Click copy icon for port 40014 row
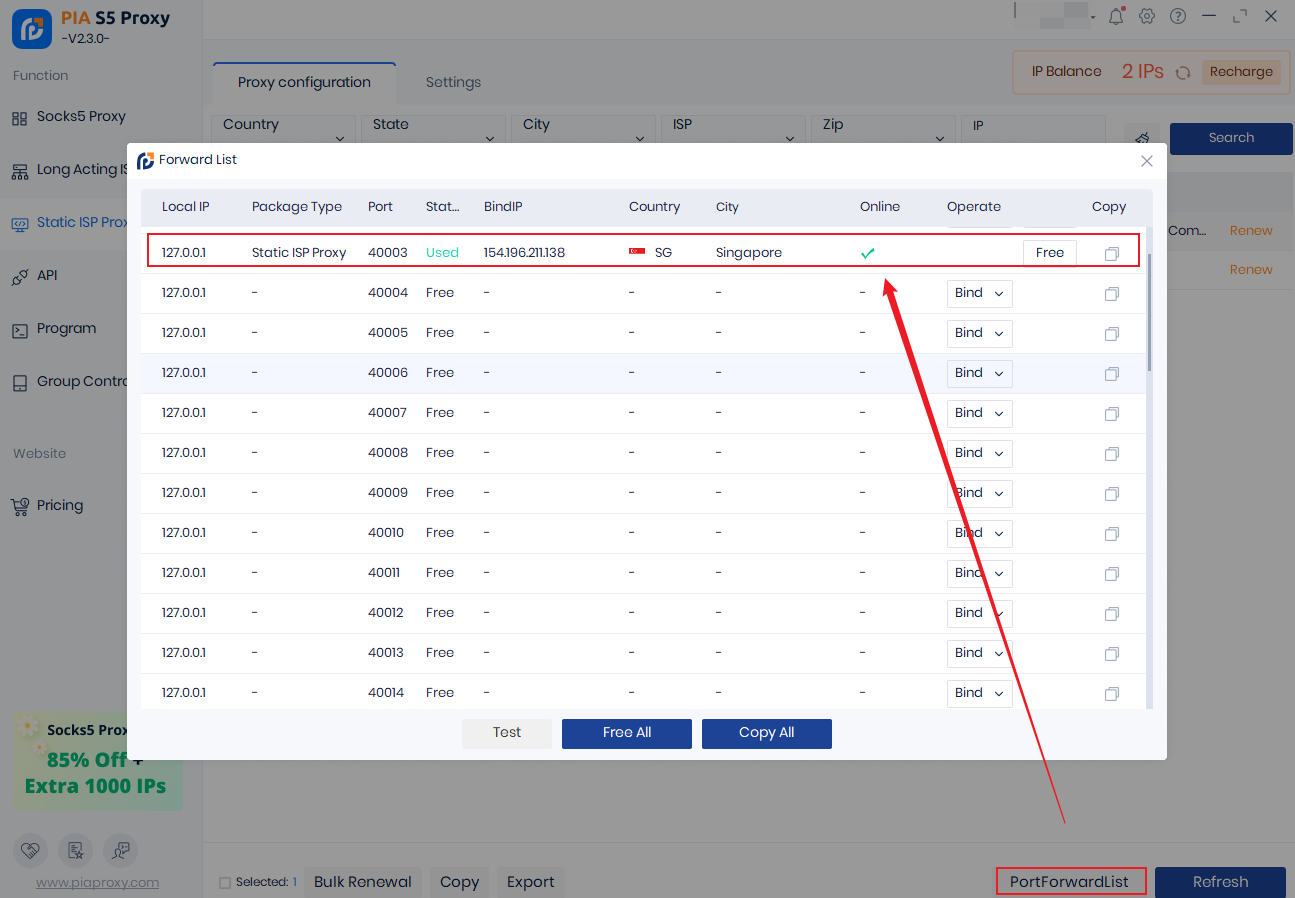The image size is (1295, 898). click(1111, 694)
